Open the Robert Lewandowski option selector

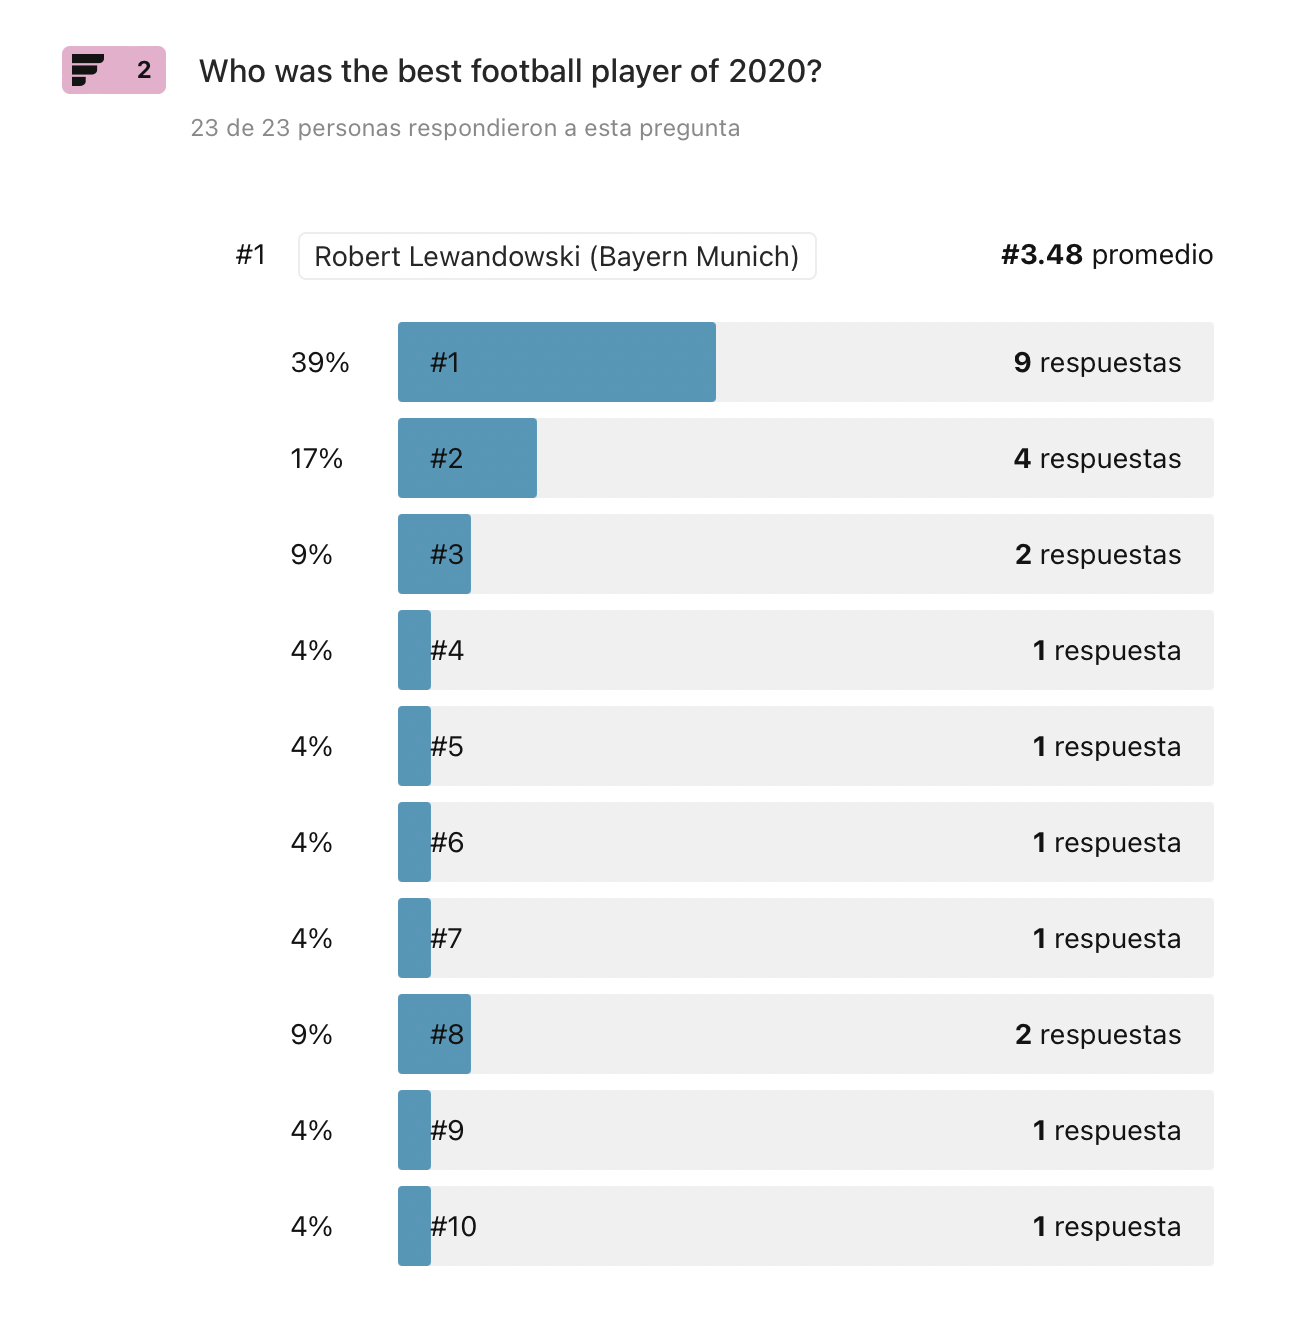coord(556,256)
